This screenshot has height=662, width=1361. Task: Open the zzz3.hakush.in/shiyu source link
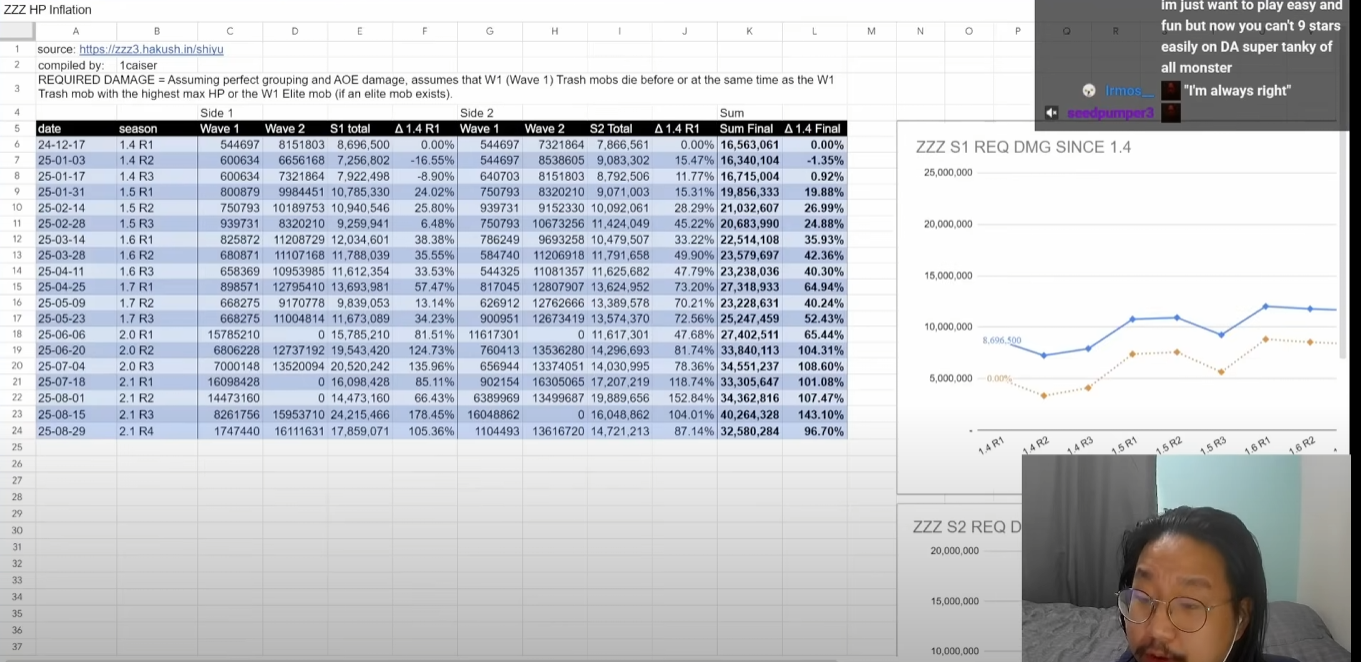pos(151,49)
